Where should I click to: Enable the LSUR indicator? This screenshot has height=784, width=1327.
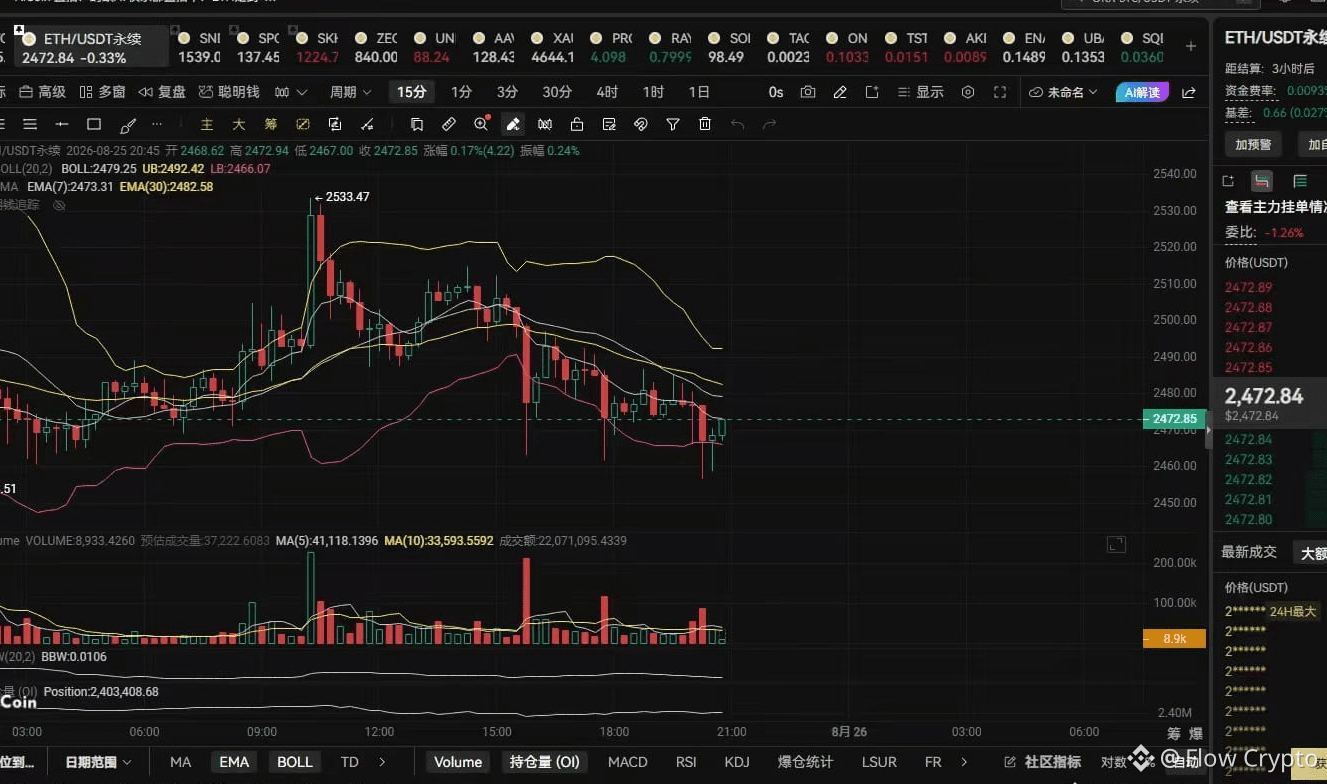click(879, 762)
